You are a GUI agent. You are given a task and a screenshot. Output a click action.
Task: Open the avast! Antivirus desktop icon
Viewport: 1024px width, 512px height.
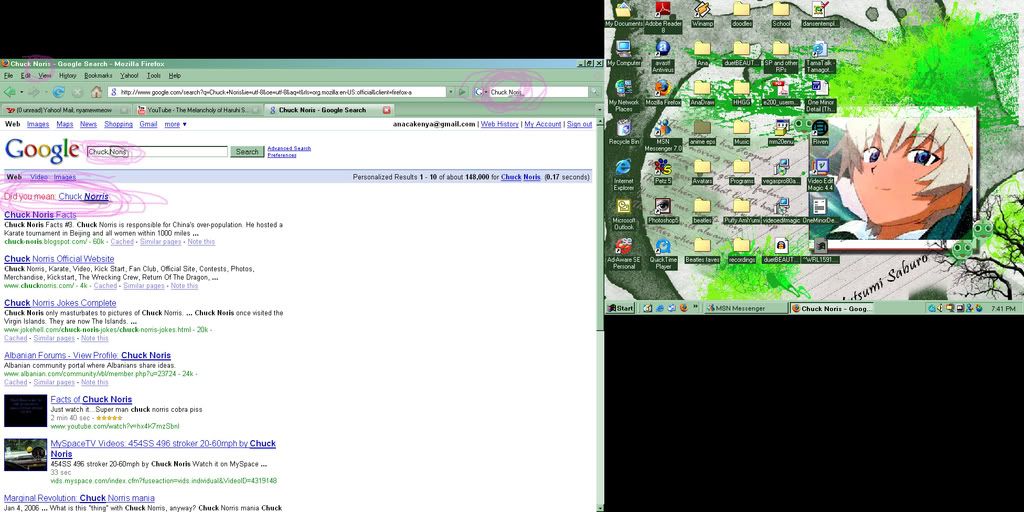point(662,51)
